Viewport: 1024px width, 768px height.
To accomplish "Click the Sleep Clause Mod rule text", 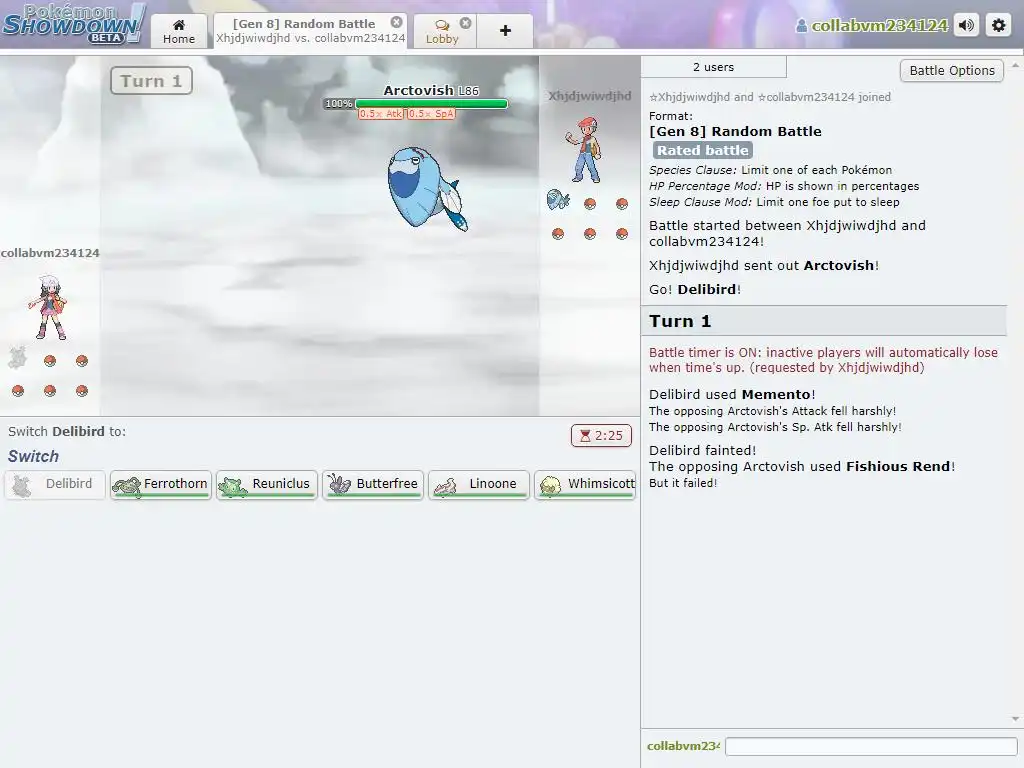I will point(774,202).
